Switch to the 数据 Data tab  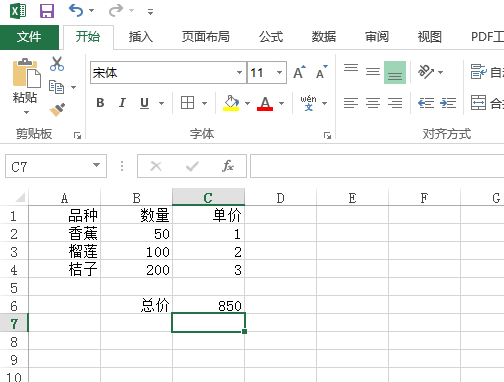pyautogui.click(x=324, y=37)
